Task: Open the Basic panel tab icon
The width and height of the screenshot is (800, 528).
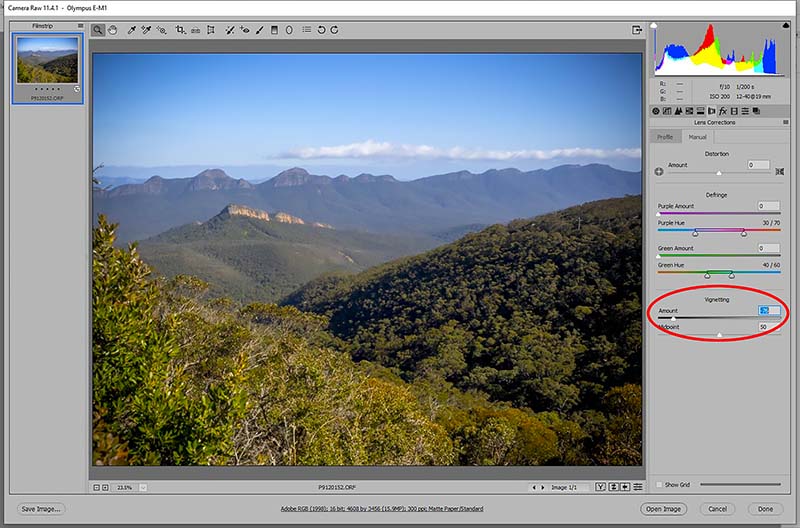Action: pos(656,111)
